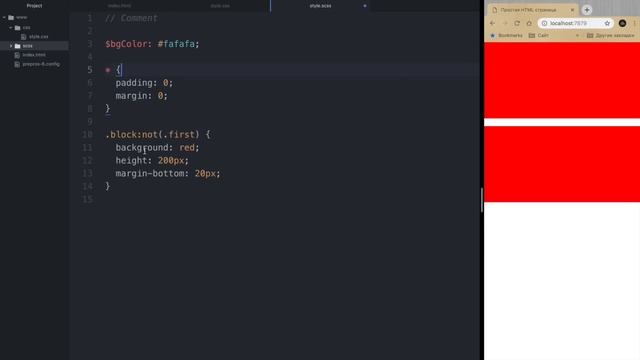The image size is (640, 360).
Task: Click the prepros config file icon
Action: pos(17,64)
